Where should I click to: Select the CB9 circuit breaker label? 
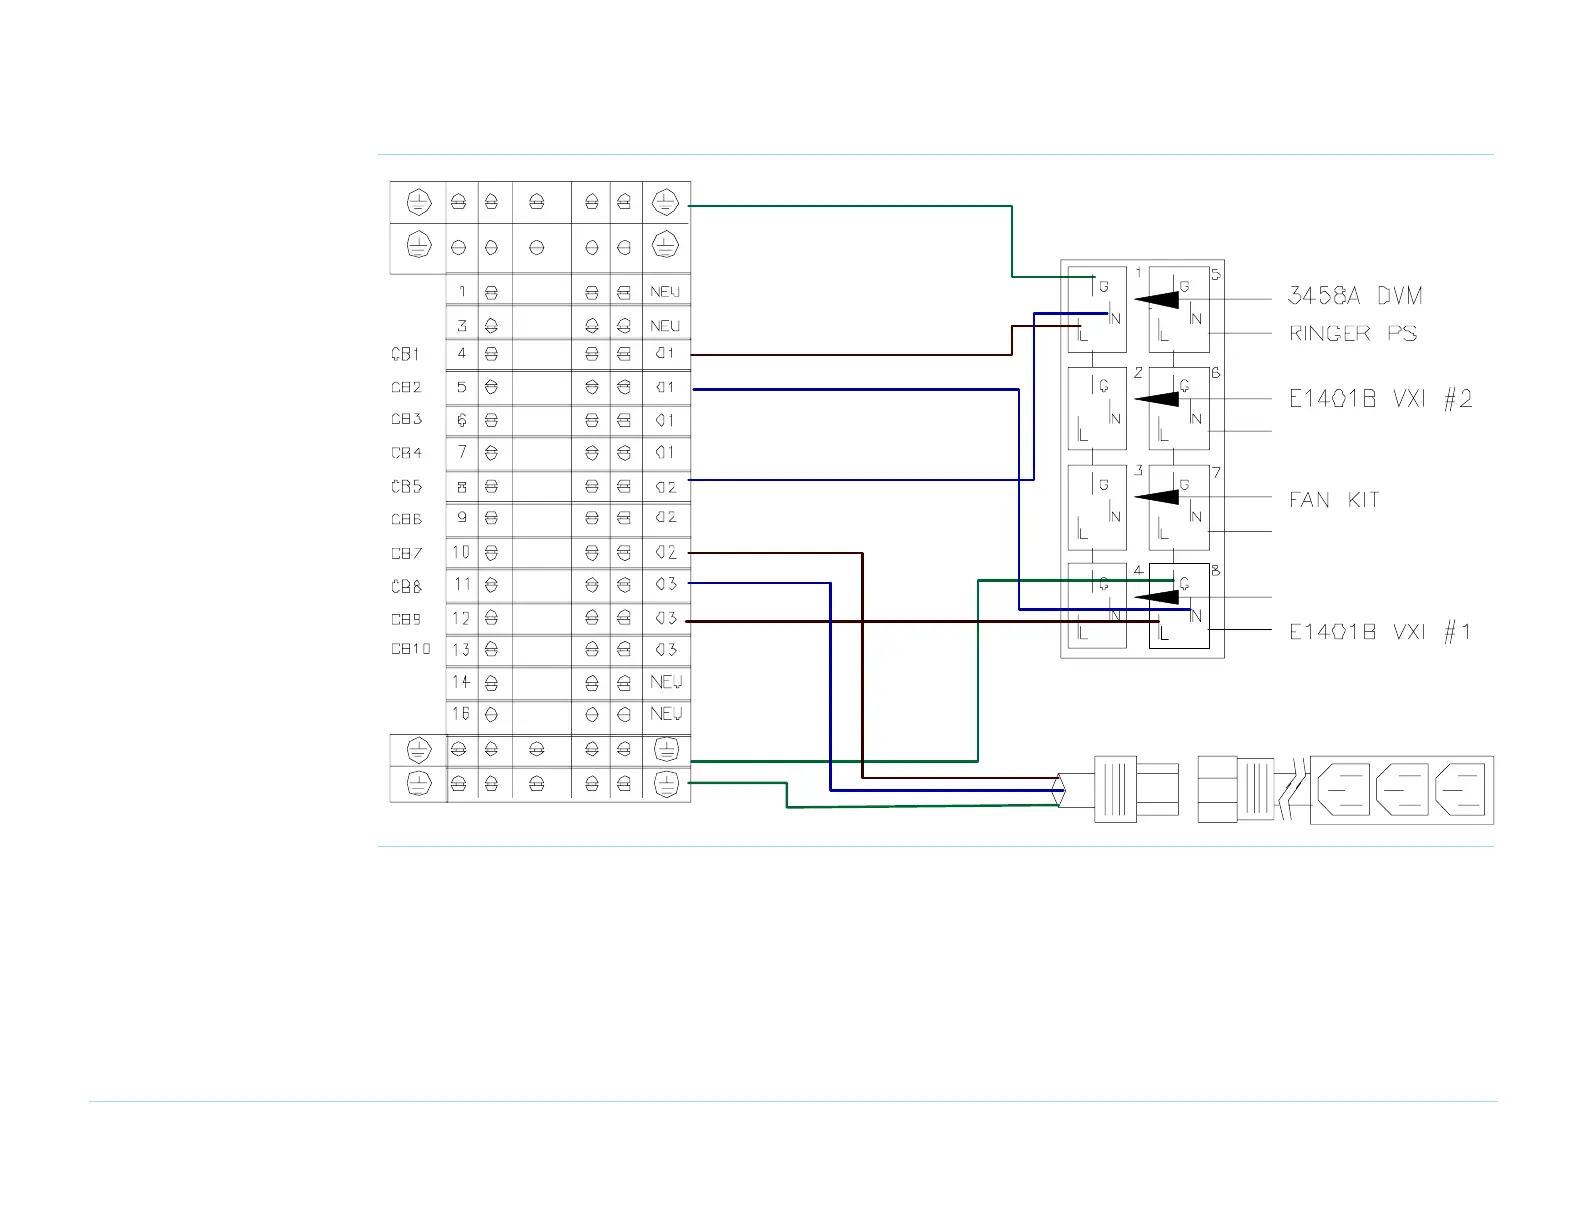pos(406,619)
